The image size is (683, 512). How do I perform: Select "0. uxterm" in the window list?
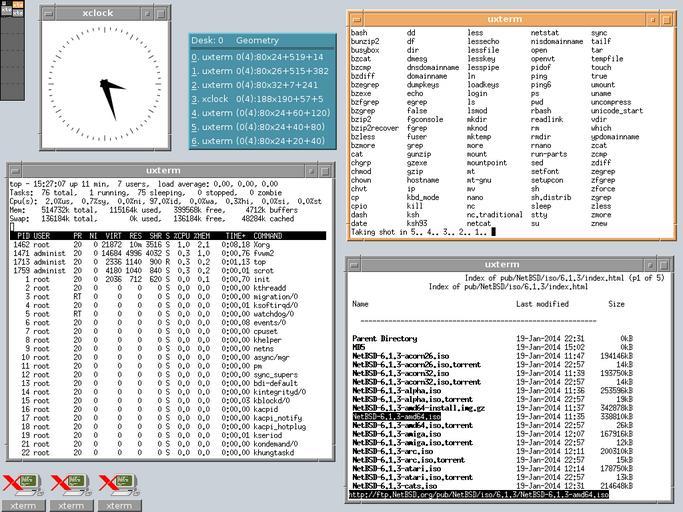(258, 57)
